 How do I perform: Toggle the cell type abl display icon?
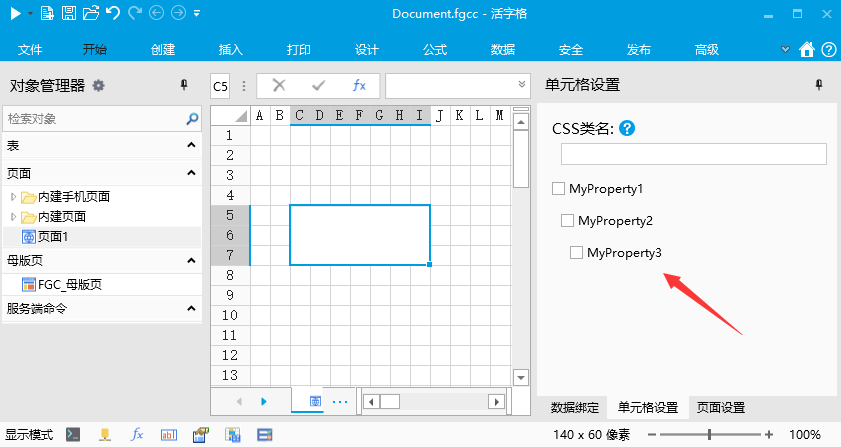(169, 435)
